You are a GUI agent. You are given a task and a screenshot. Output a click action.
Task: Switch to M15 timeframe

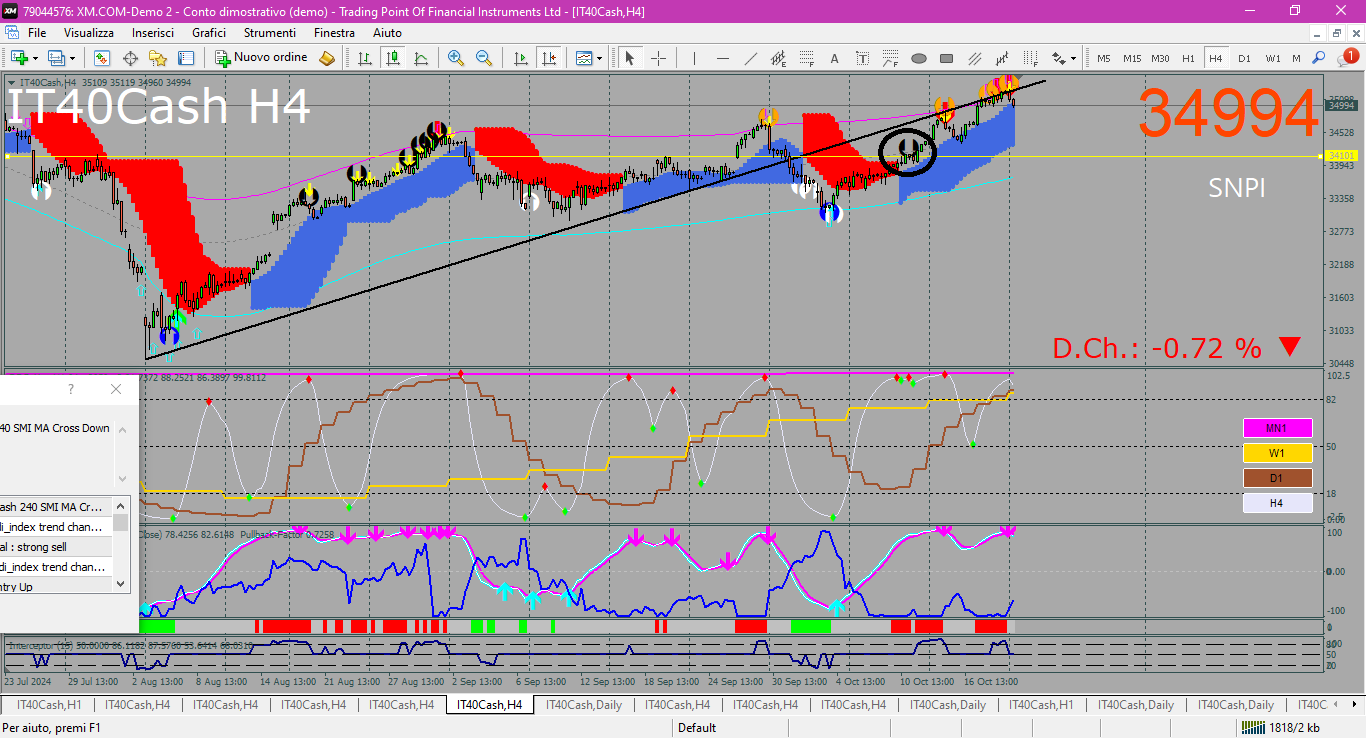point(1132,58)
